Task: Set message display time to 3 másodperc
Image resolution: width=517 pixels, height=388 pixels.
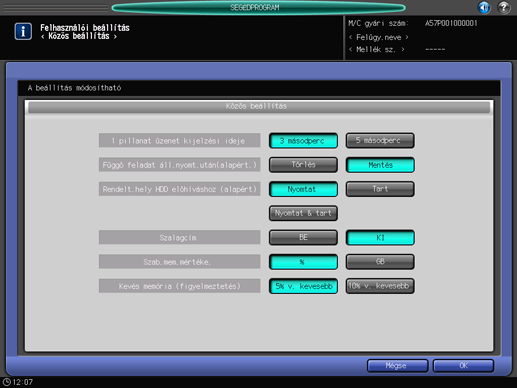Action: [x=303, y=141]
